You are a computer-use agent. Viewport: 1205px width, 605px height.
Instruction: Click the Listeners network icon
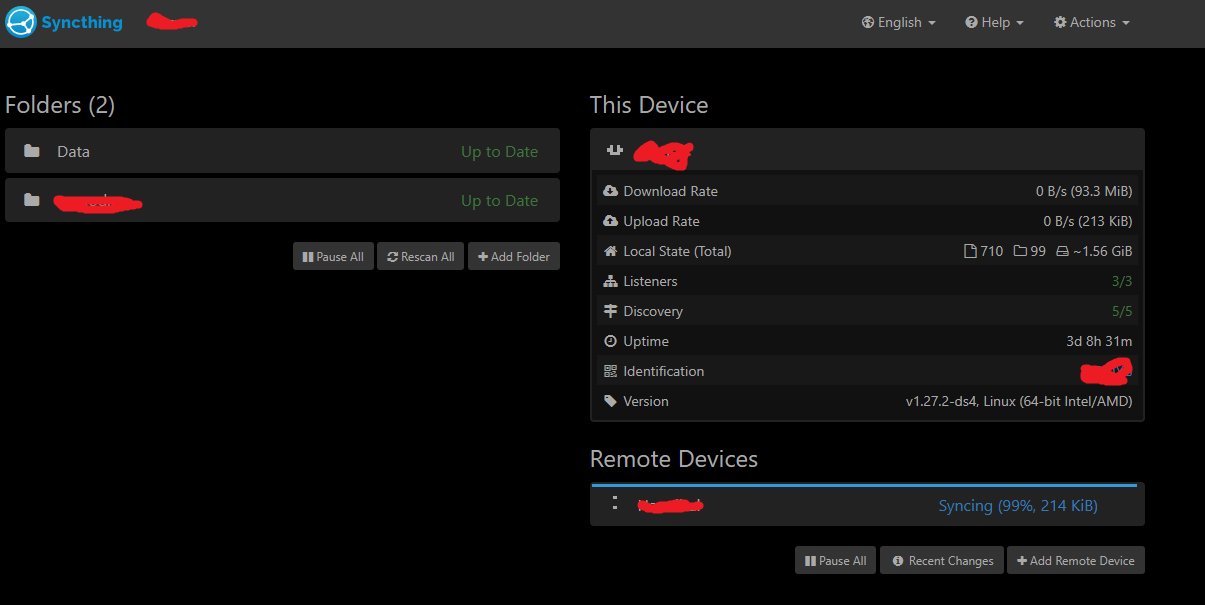point(611,281)
